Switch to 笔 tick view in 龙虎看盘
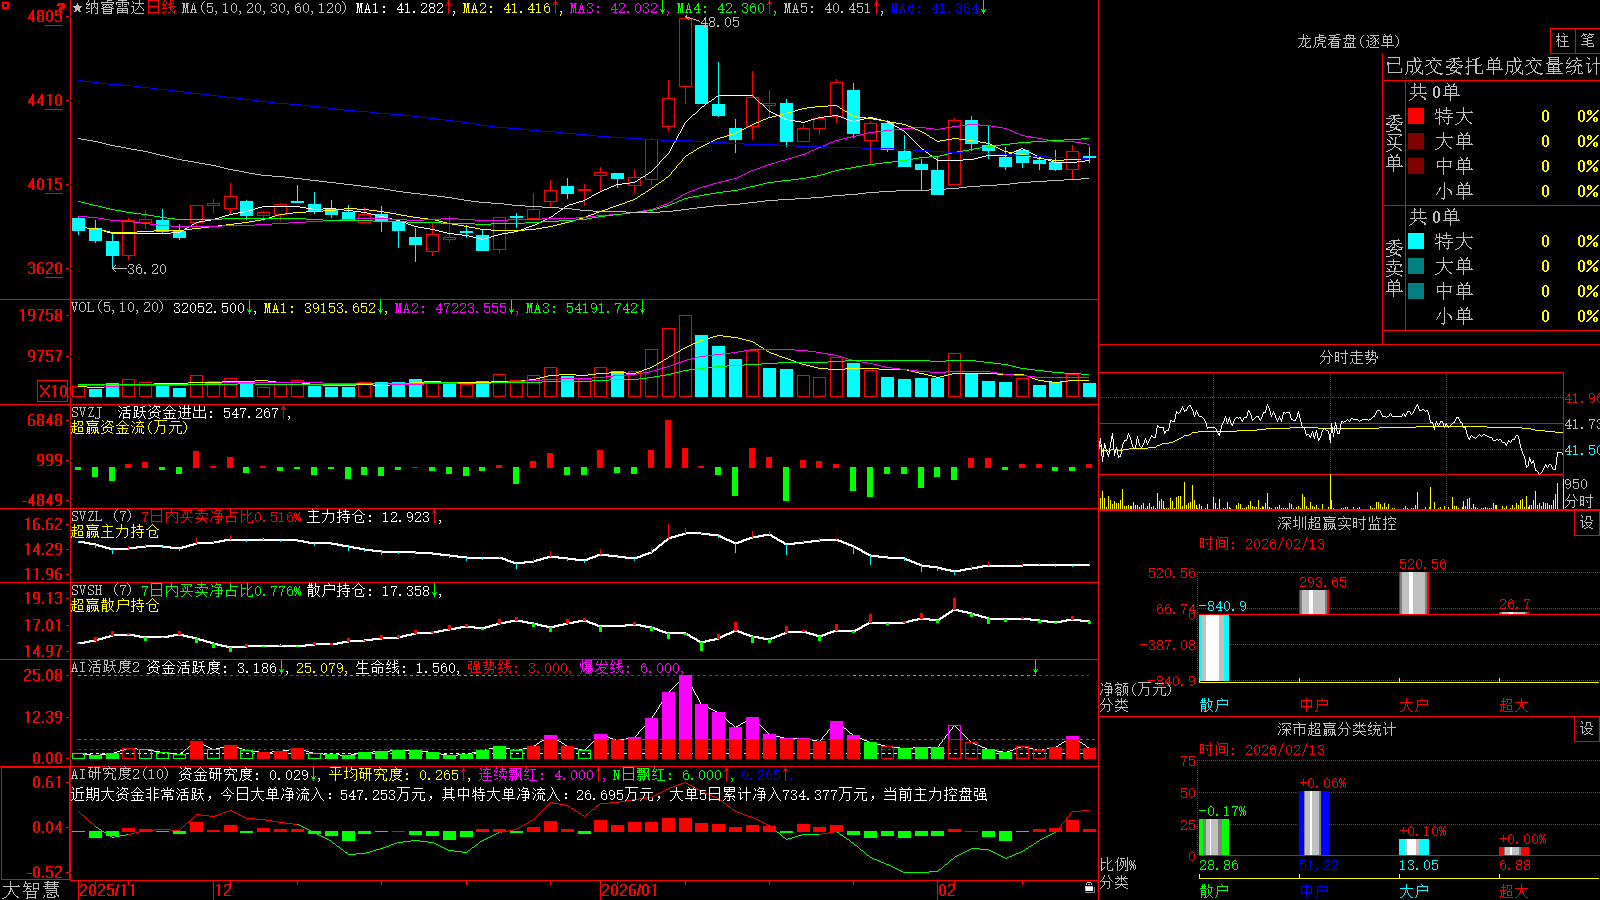The image size is (1600, 900). pyautogui.click(x=1588, y=40)
